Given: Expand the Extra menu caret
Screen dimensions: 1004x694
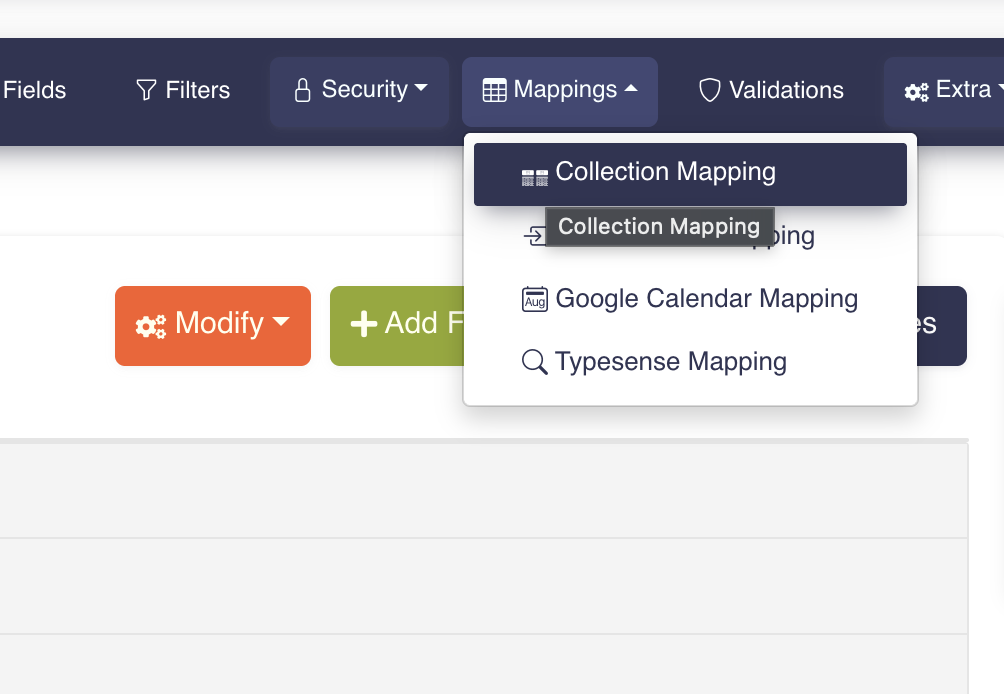Looking at the screenshot, I should coord(1000,90).
